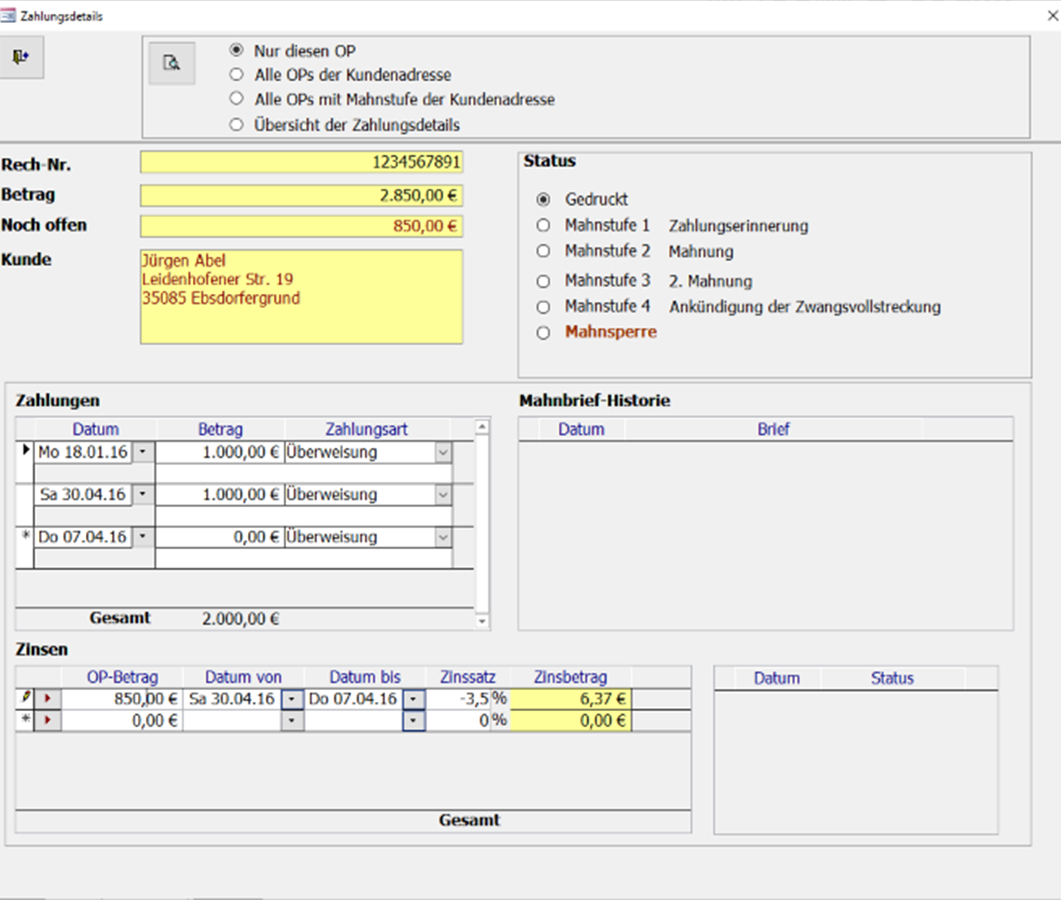Click the 'Zahlungsart' column header
Image resolution: width=1061 pixels, height=900 pixels.
(x=367, y=429)
